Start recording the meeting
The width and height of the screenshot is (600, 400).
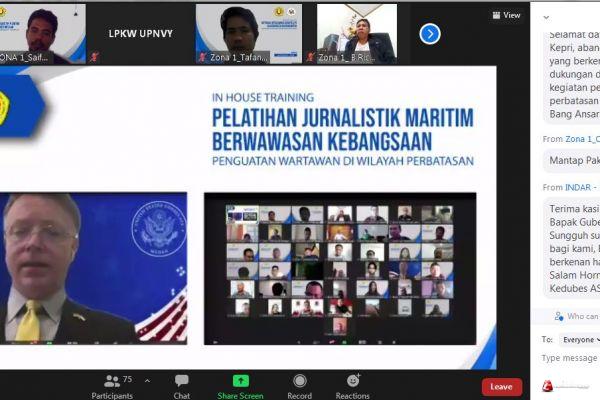(300, 385)
